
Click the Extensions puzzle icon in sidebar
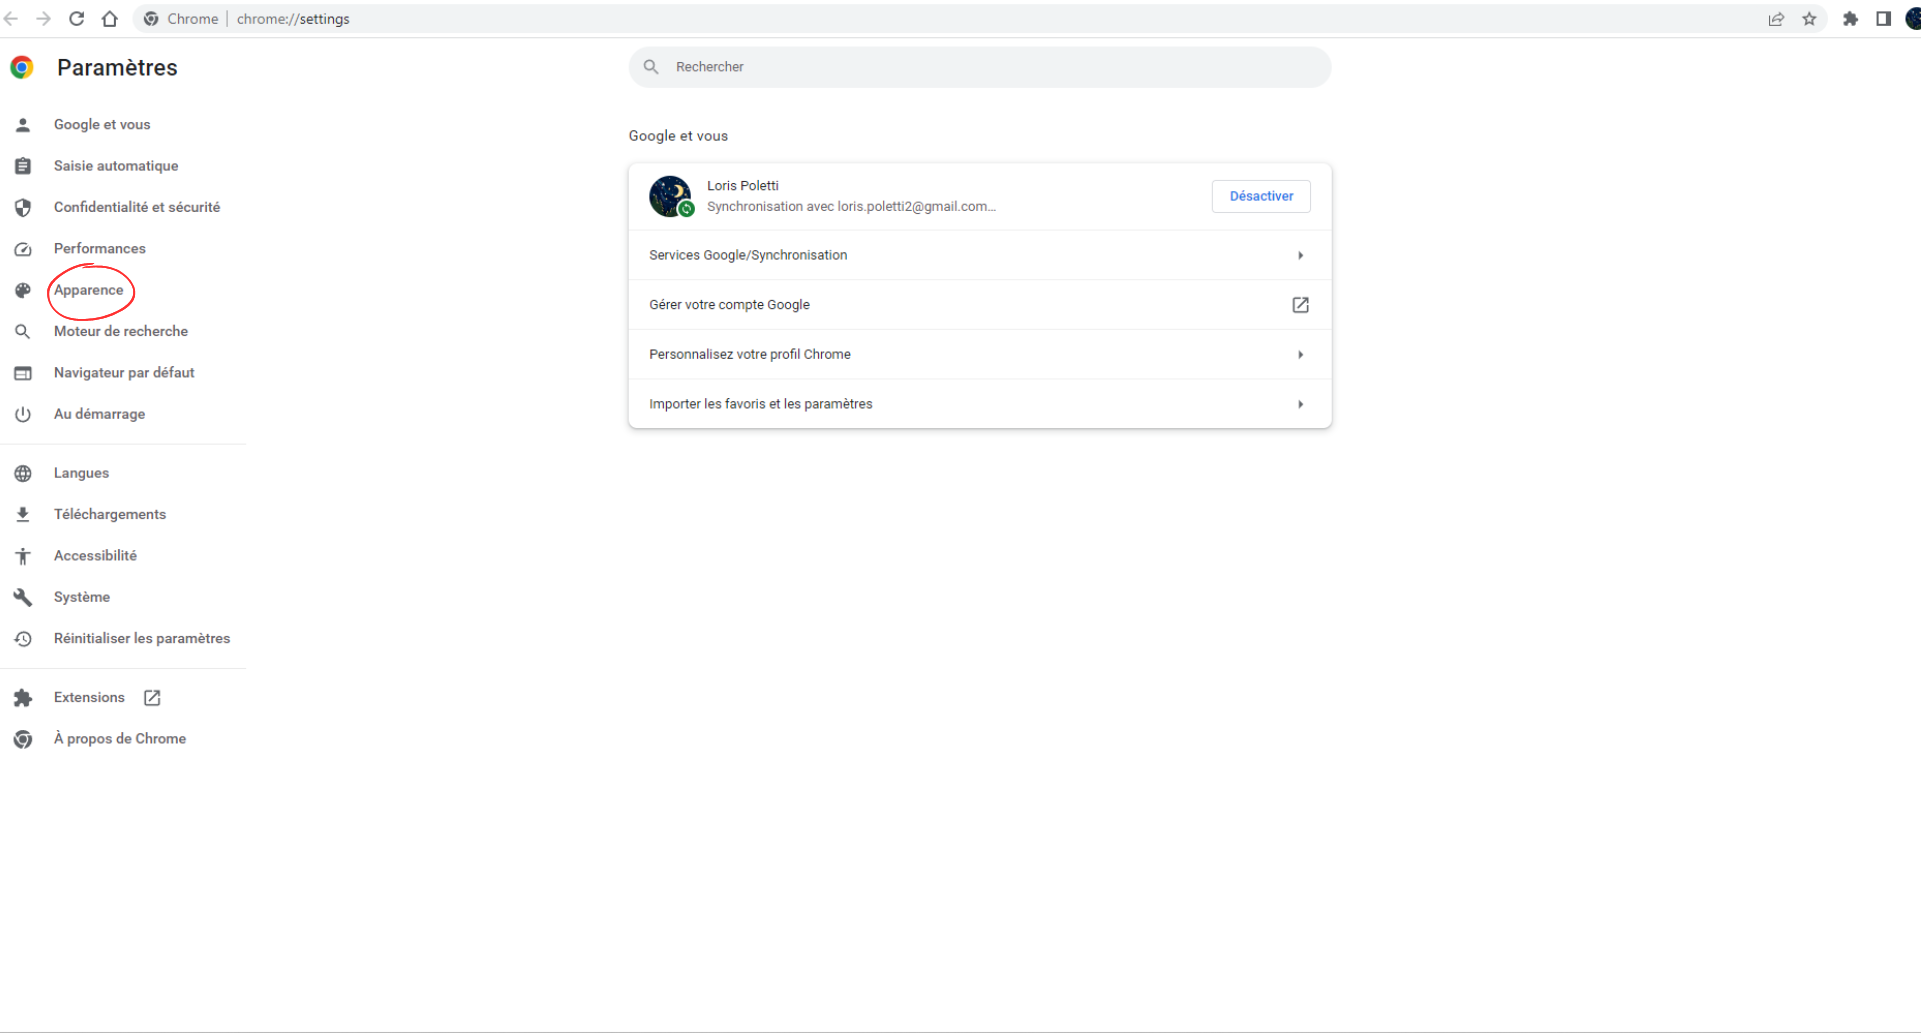point(23,698)
